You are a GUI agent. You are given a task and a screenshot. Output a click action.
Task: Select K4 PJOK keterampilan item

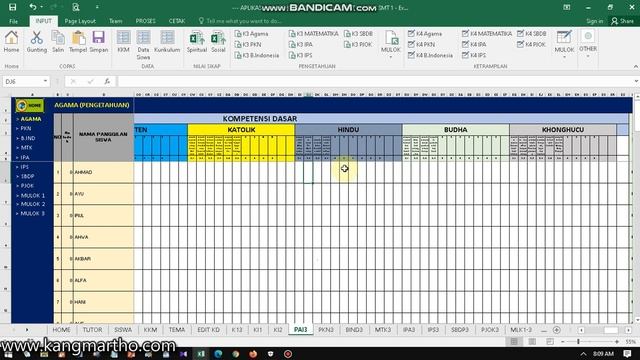pos(531,44)
